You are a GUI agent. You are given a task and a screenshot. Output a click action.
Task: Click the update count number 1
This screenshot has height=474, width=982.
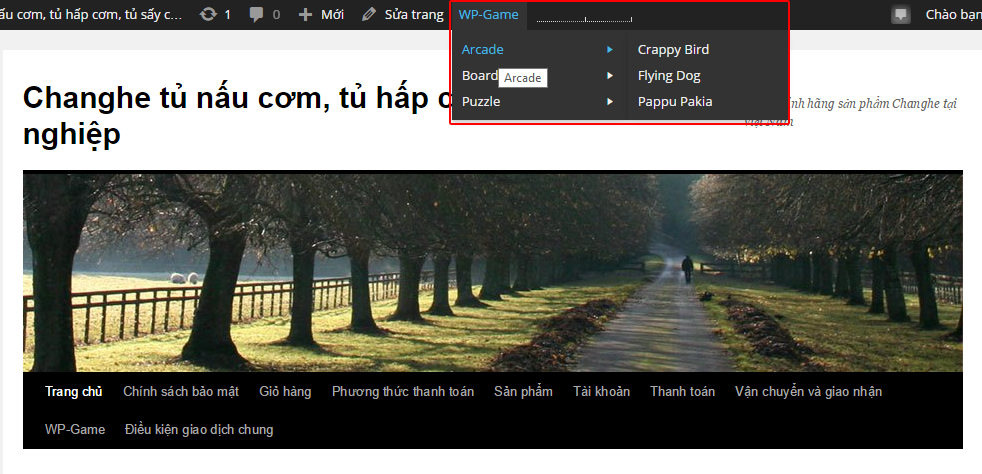[227, 14]
